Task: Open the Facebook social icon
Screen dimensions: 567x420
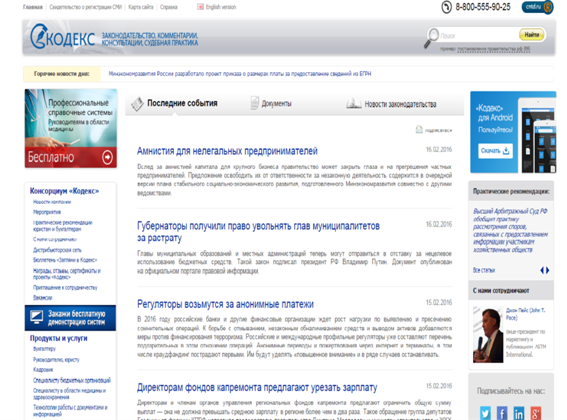Action: [x=502, y=413]
